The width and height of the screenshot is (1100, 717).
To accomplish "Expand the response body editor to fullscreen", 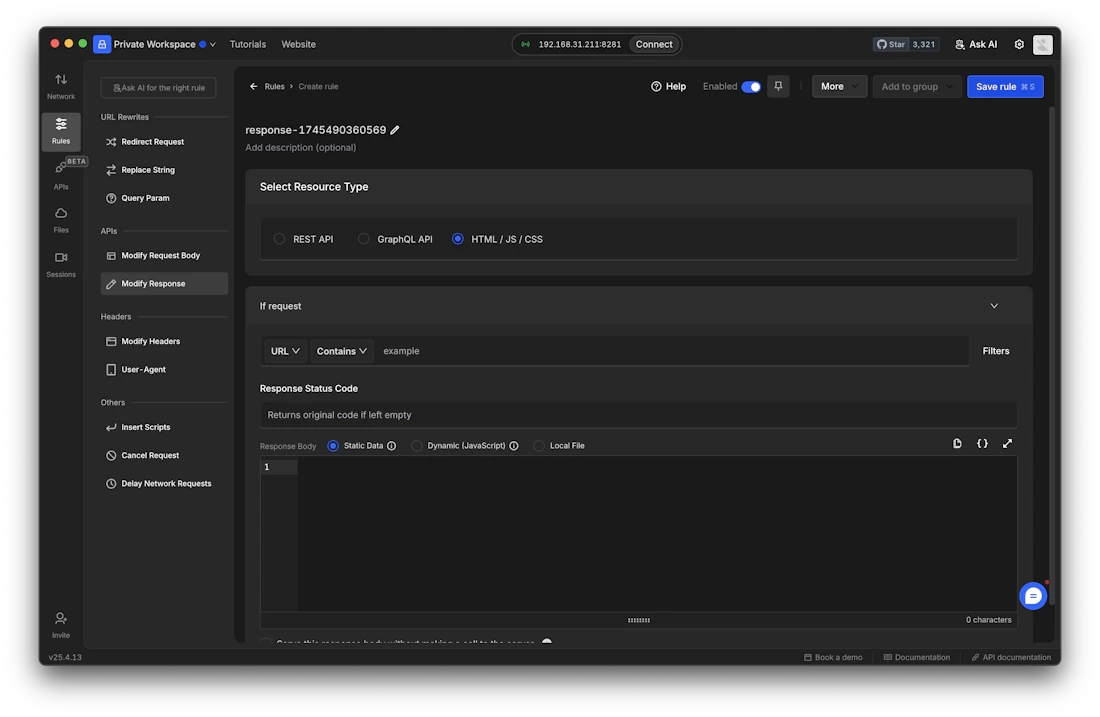I will pyautogui.click(x=1007, y=443).
